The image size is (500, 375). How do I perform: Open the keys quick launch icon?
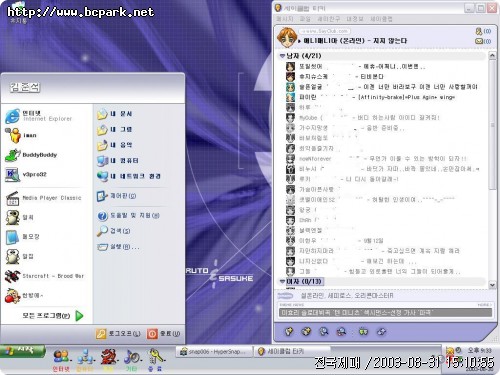[155, 360]
